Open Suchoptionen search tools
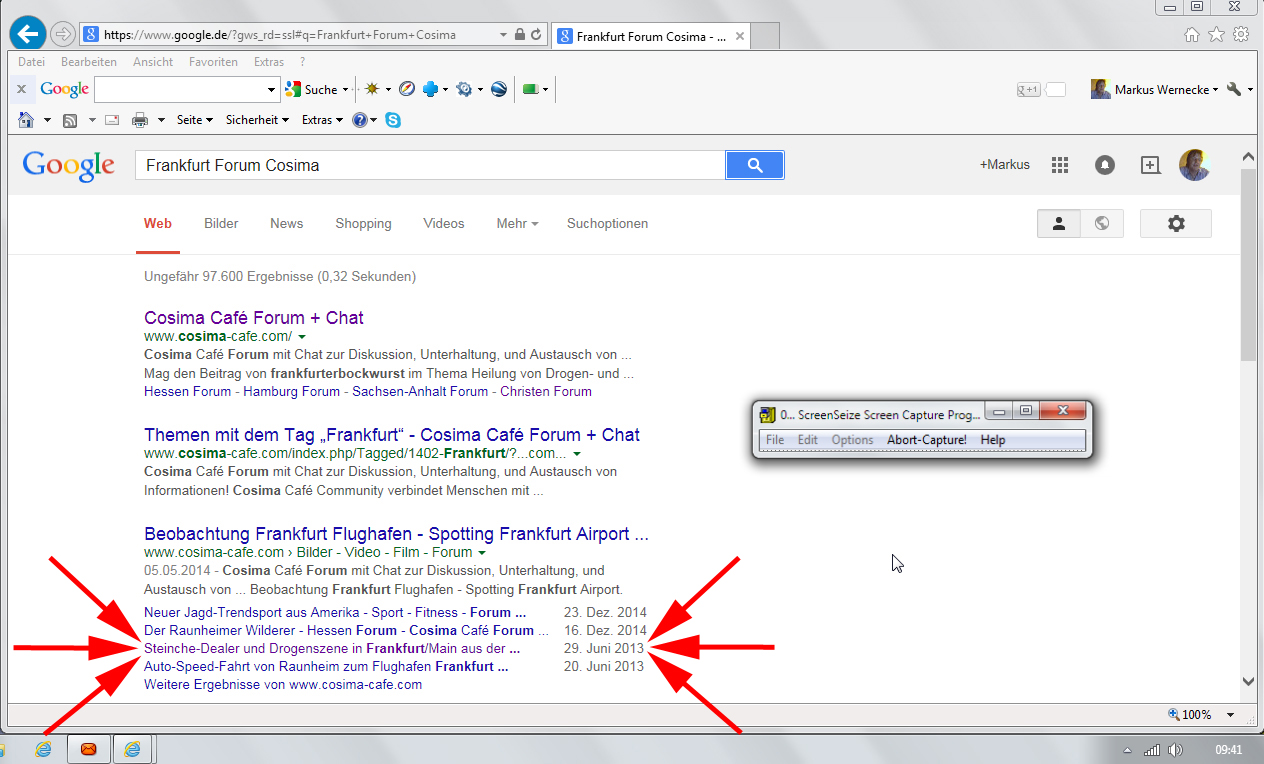1264x764 pixels. (x=607, y=224)
